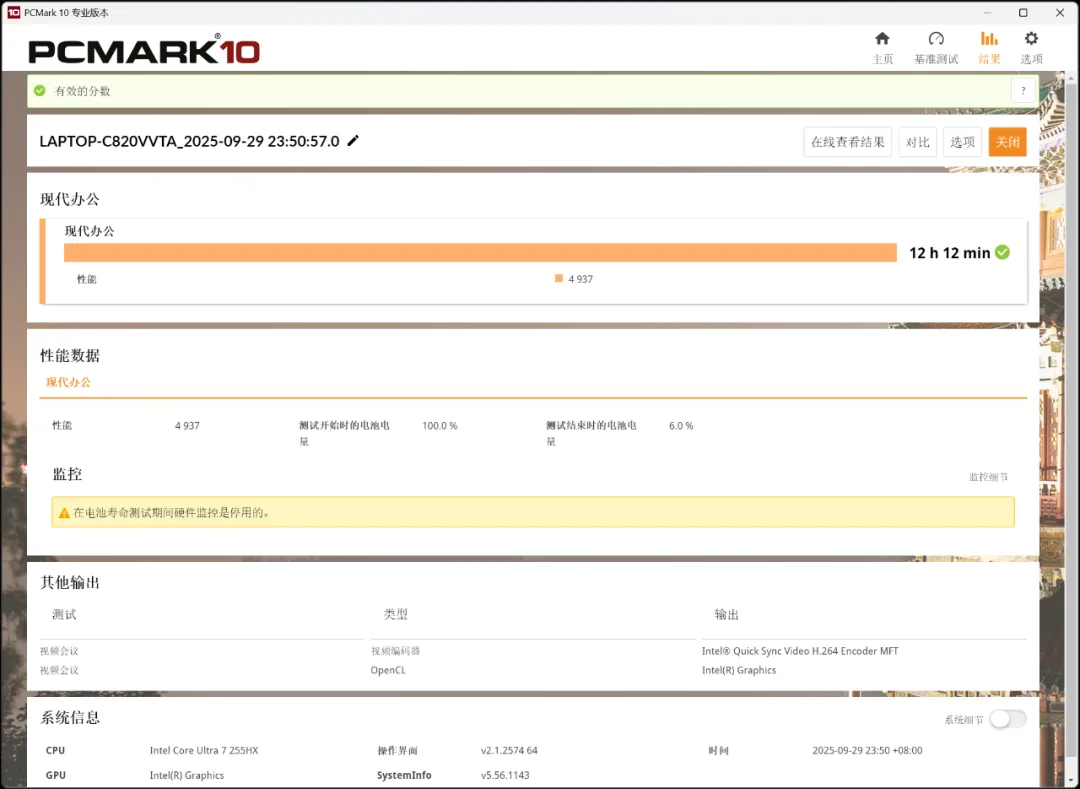Click the warning triangle in monitoring notice
The height and width of the screenshot is (789, 1080).
click(x=64, y=513)
